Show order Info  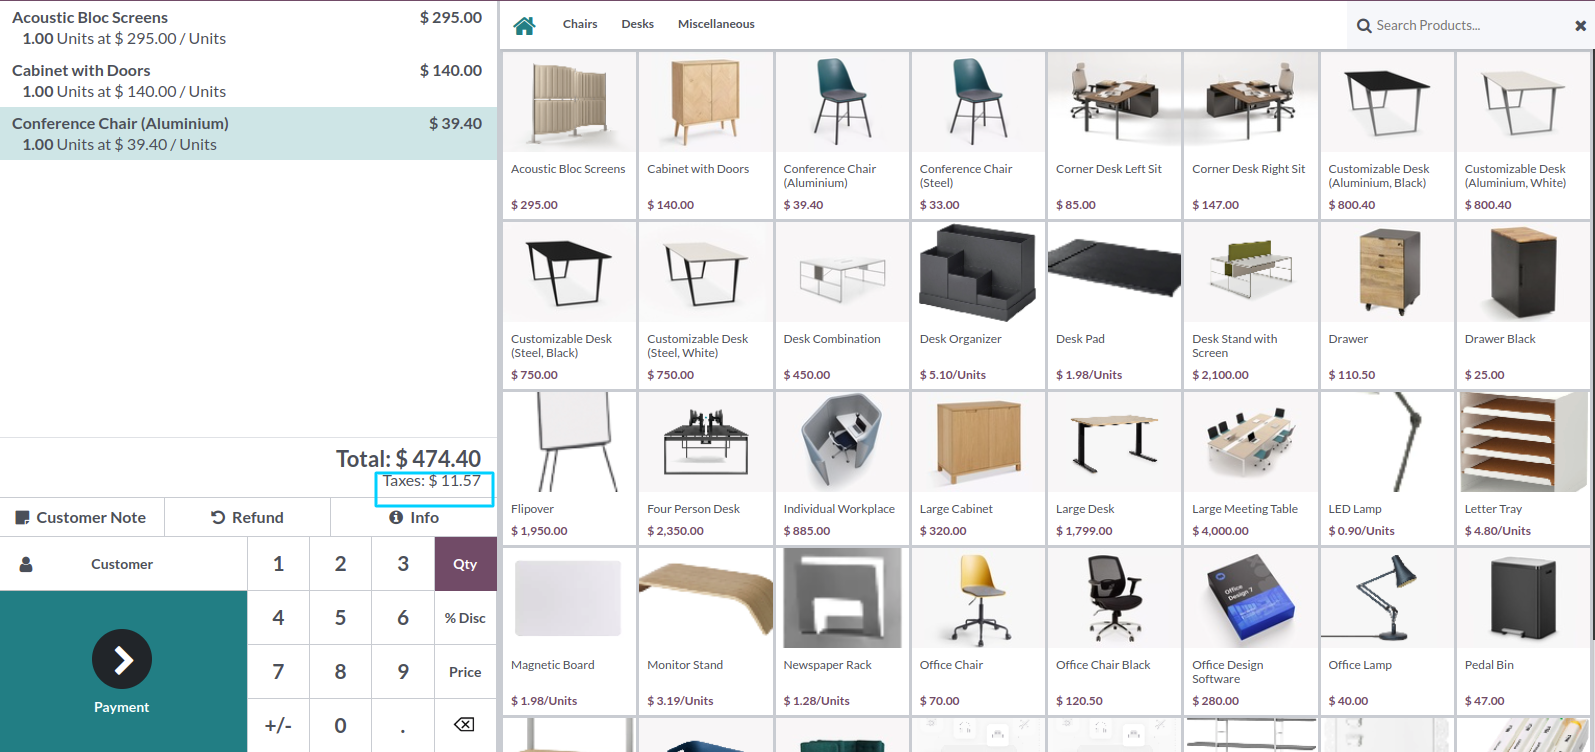[414, 517]
